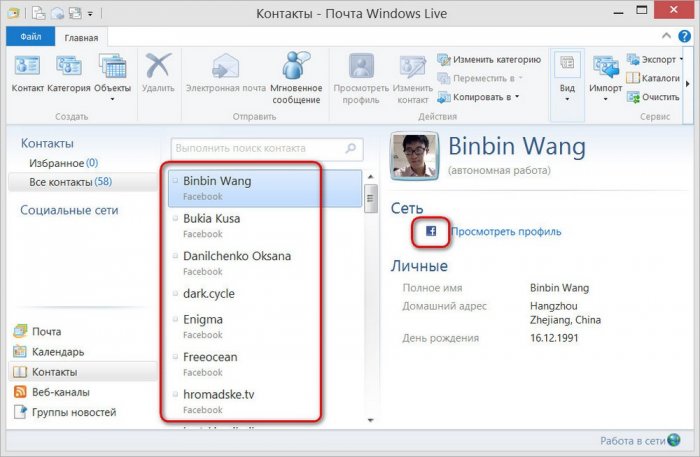
Task: Open the Объекты creation button
Action: [x=112, y=77]
